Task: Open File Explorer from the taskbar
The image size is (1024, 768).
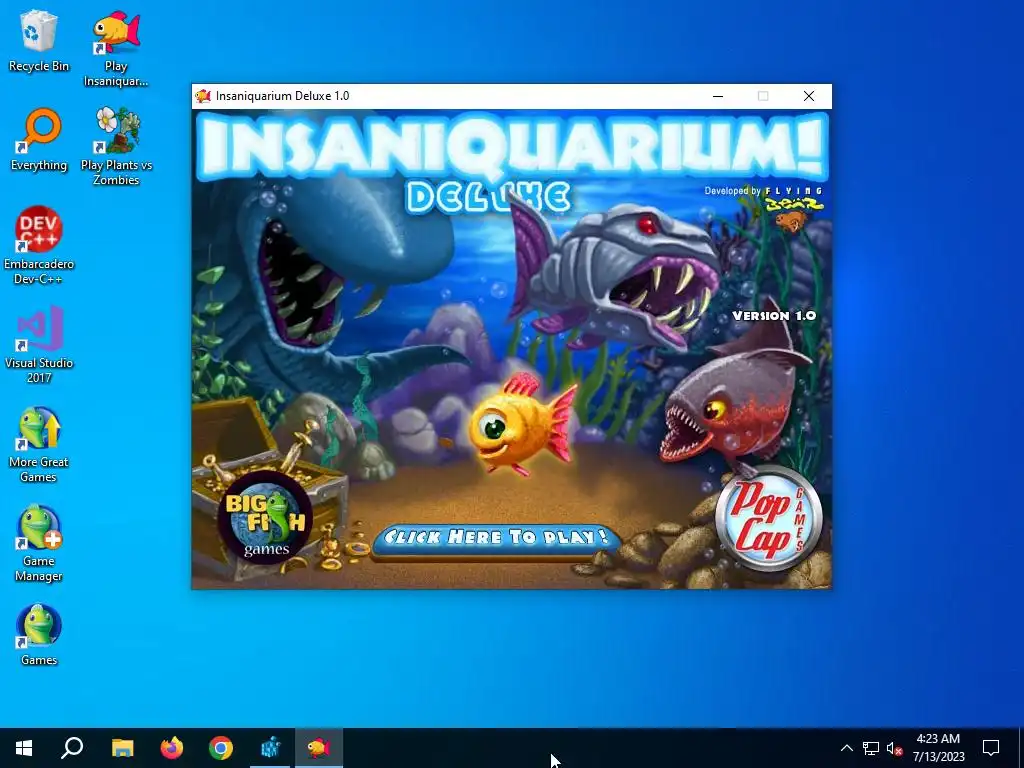Action: point(122,748)
